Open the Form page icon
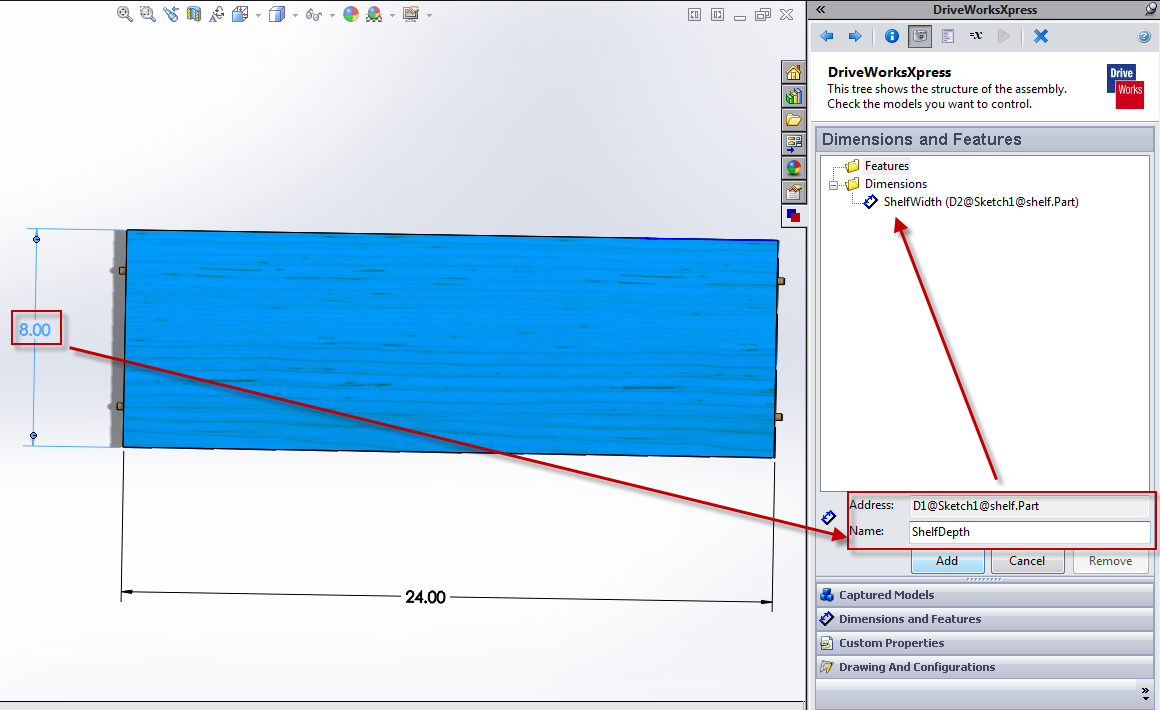 pyautogui.click(x=948, y=36)
